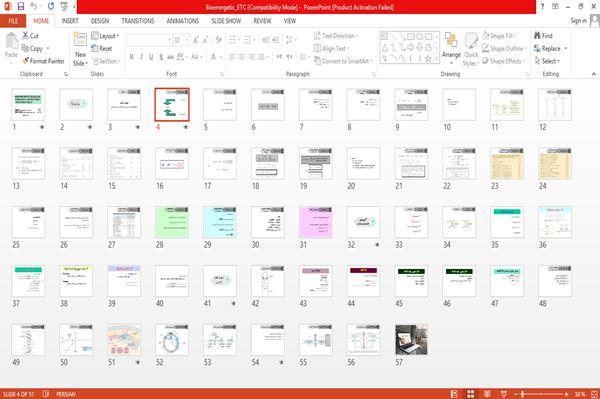This screenshot has width=600, height=399.
Task: Open Clipboard pane dialog launcher
Action: point(66,74)
